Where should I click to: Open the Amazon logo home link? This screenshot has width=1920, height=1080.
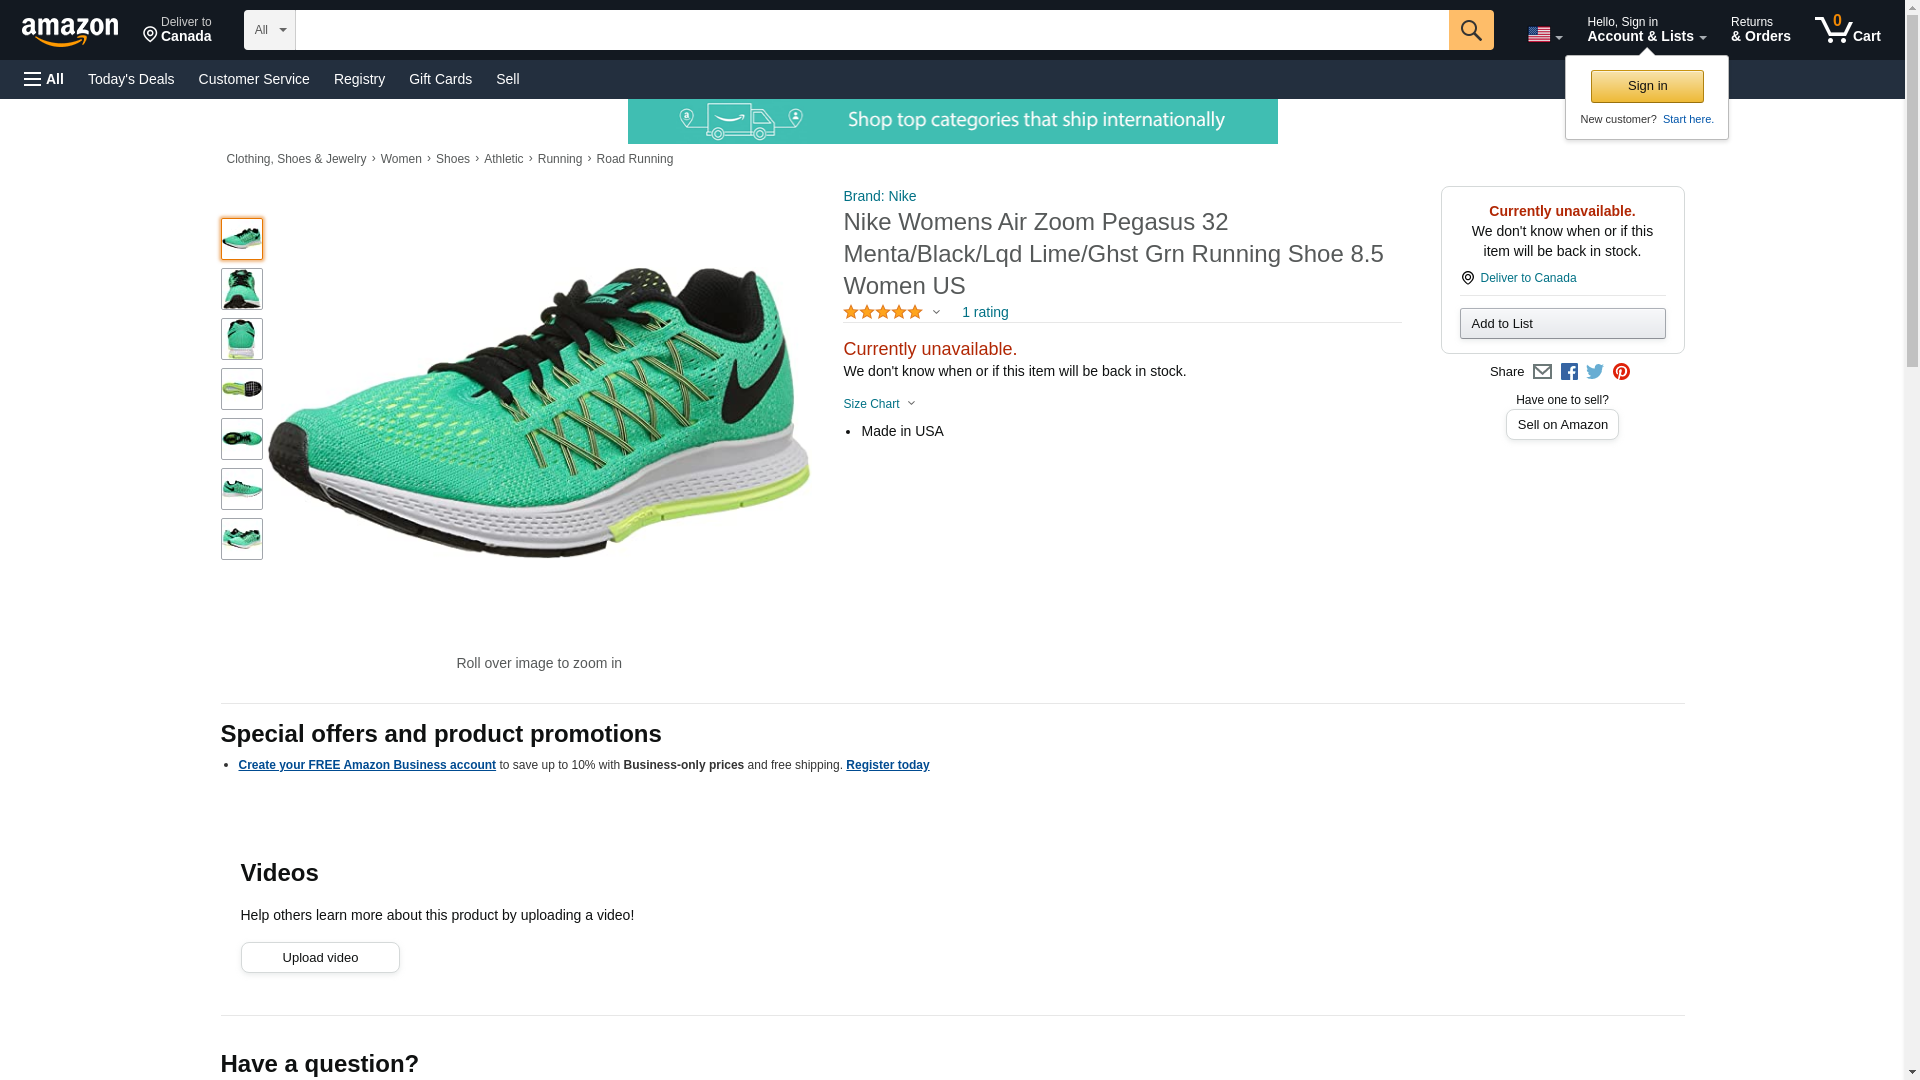point(70,31)
